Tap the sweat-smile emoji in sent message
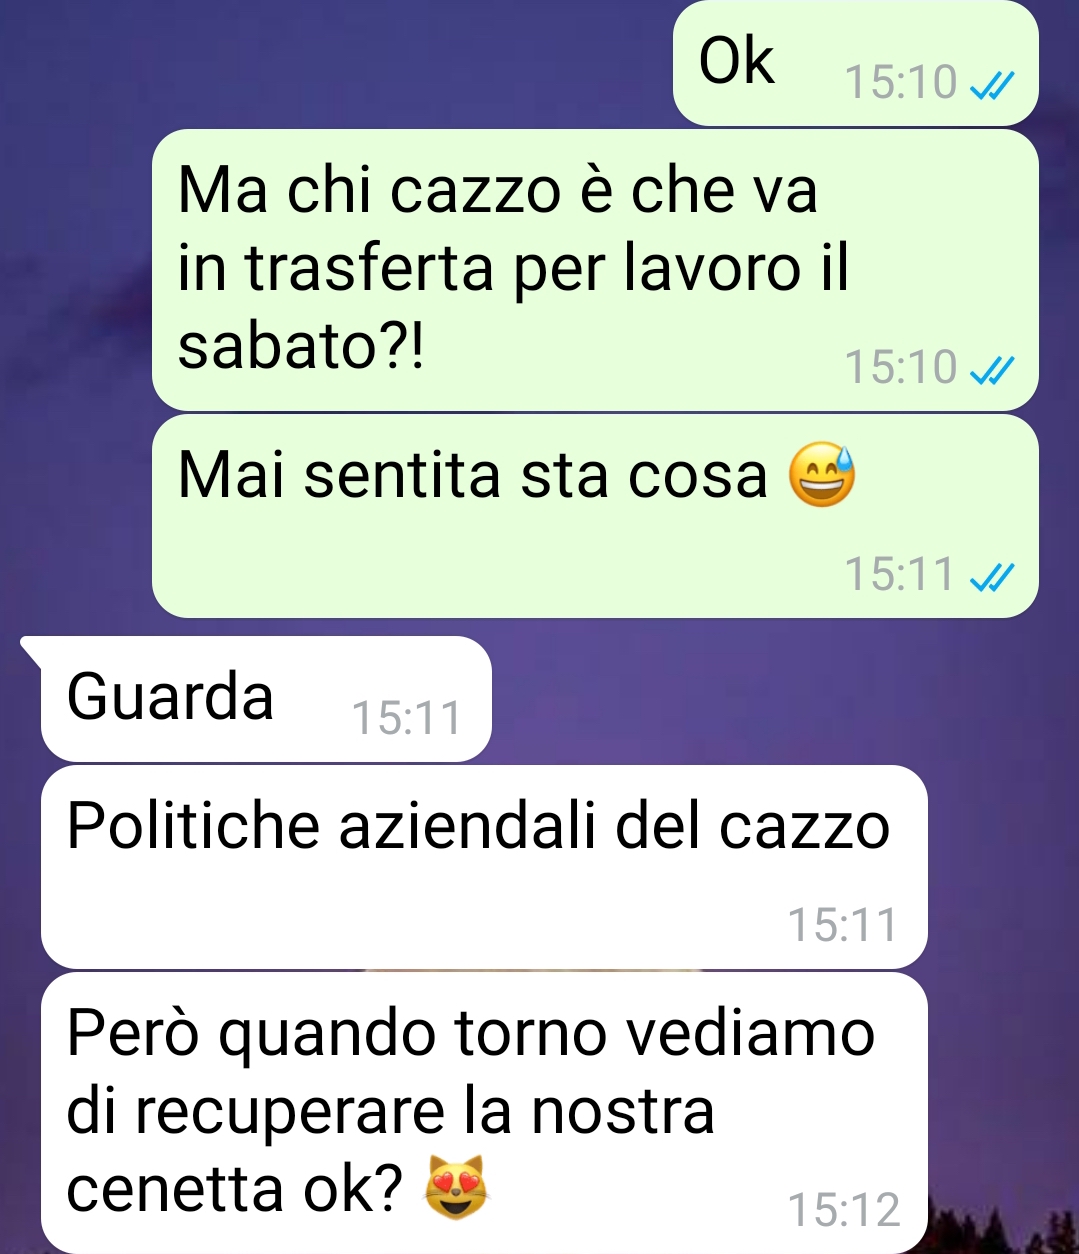 [822, 475]
